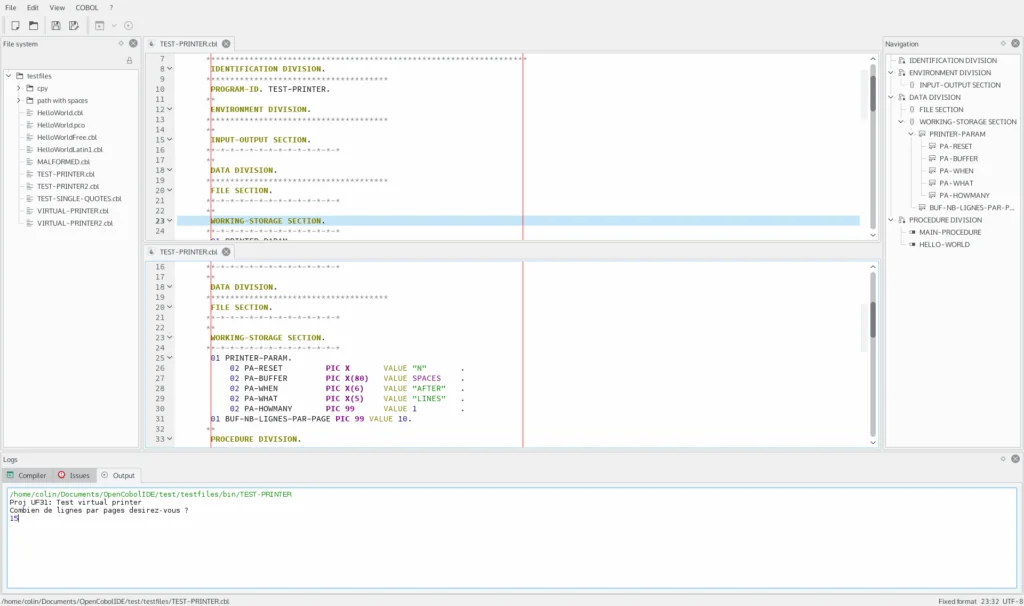
Task: Click the Compiler tab icon in Logs
Action: (10, 475)
